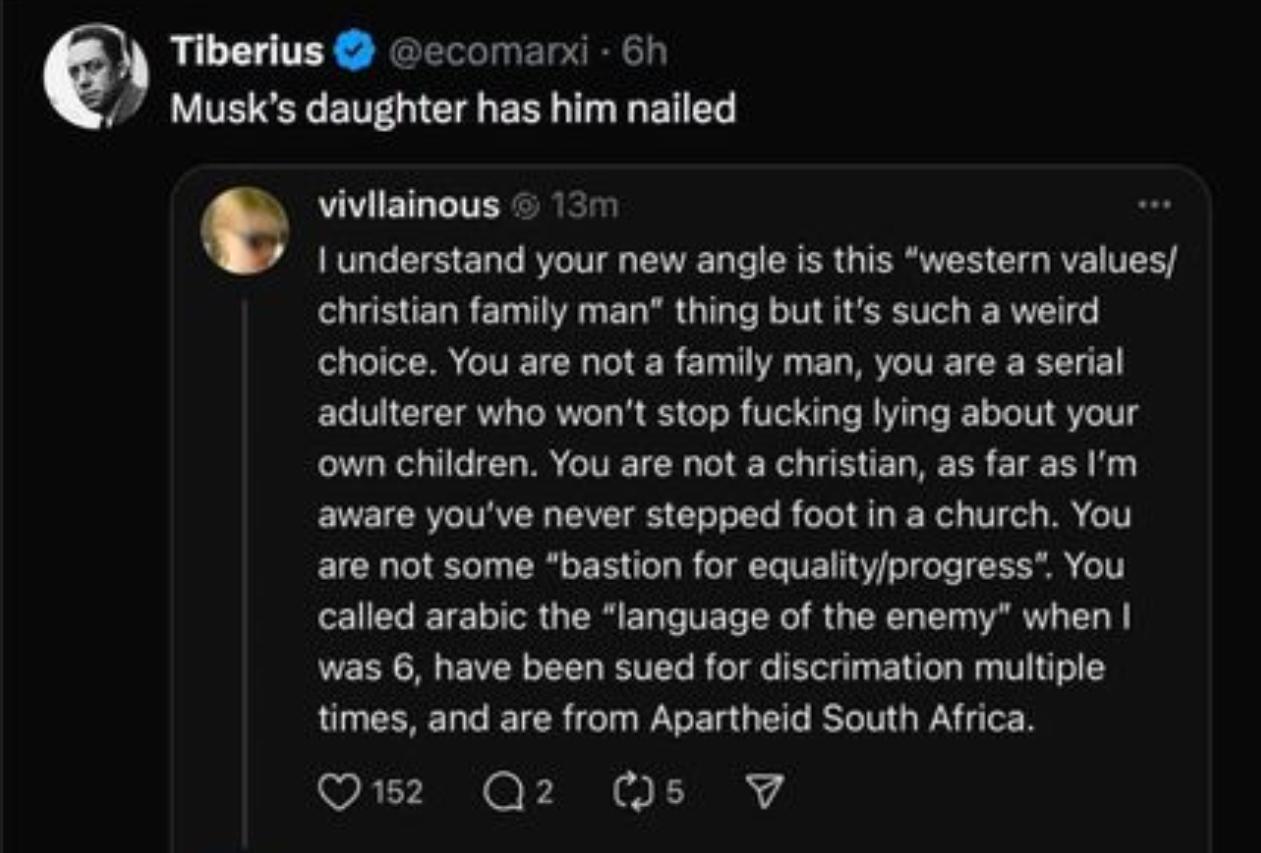Viewport: 1261px width, 853px height.
Task: Open vivllainous profile avatar
Action: [x=245, y=230]
